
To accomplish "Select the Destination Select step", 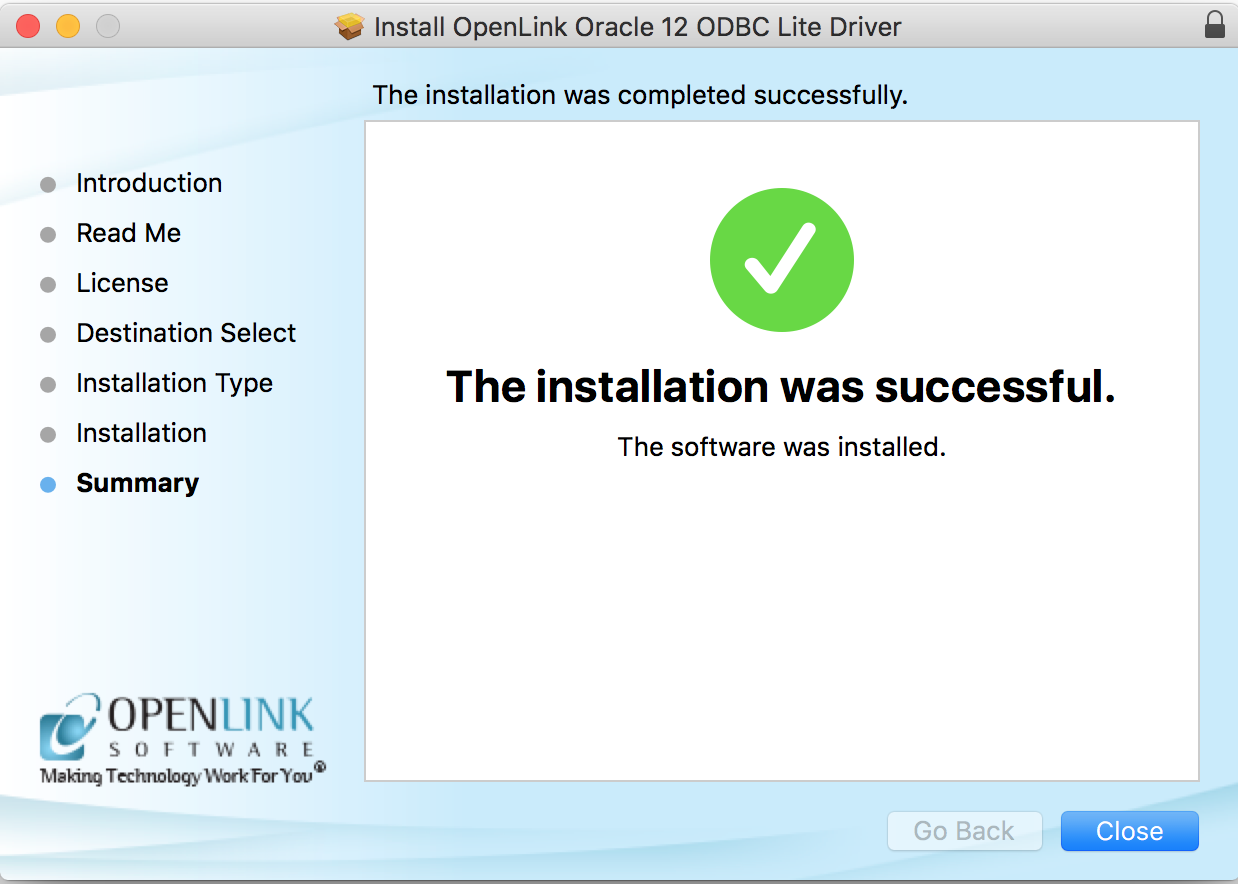I will 186,333.
